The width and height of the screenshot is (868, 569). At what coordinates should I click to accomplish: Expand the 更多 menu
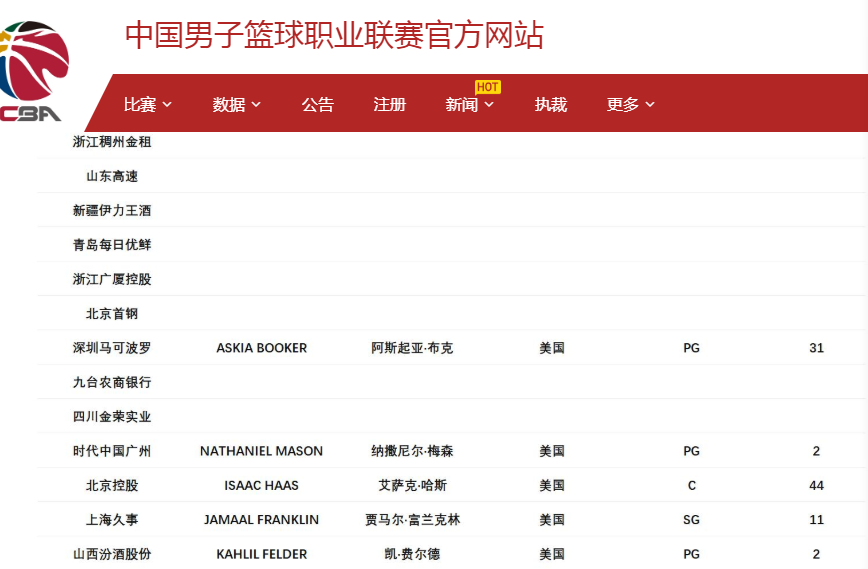[631, 104]
